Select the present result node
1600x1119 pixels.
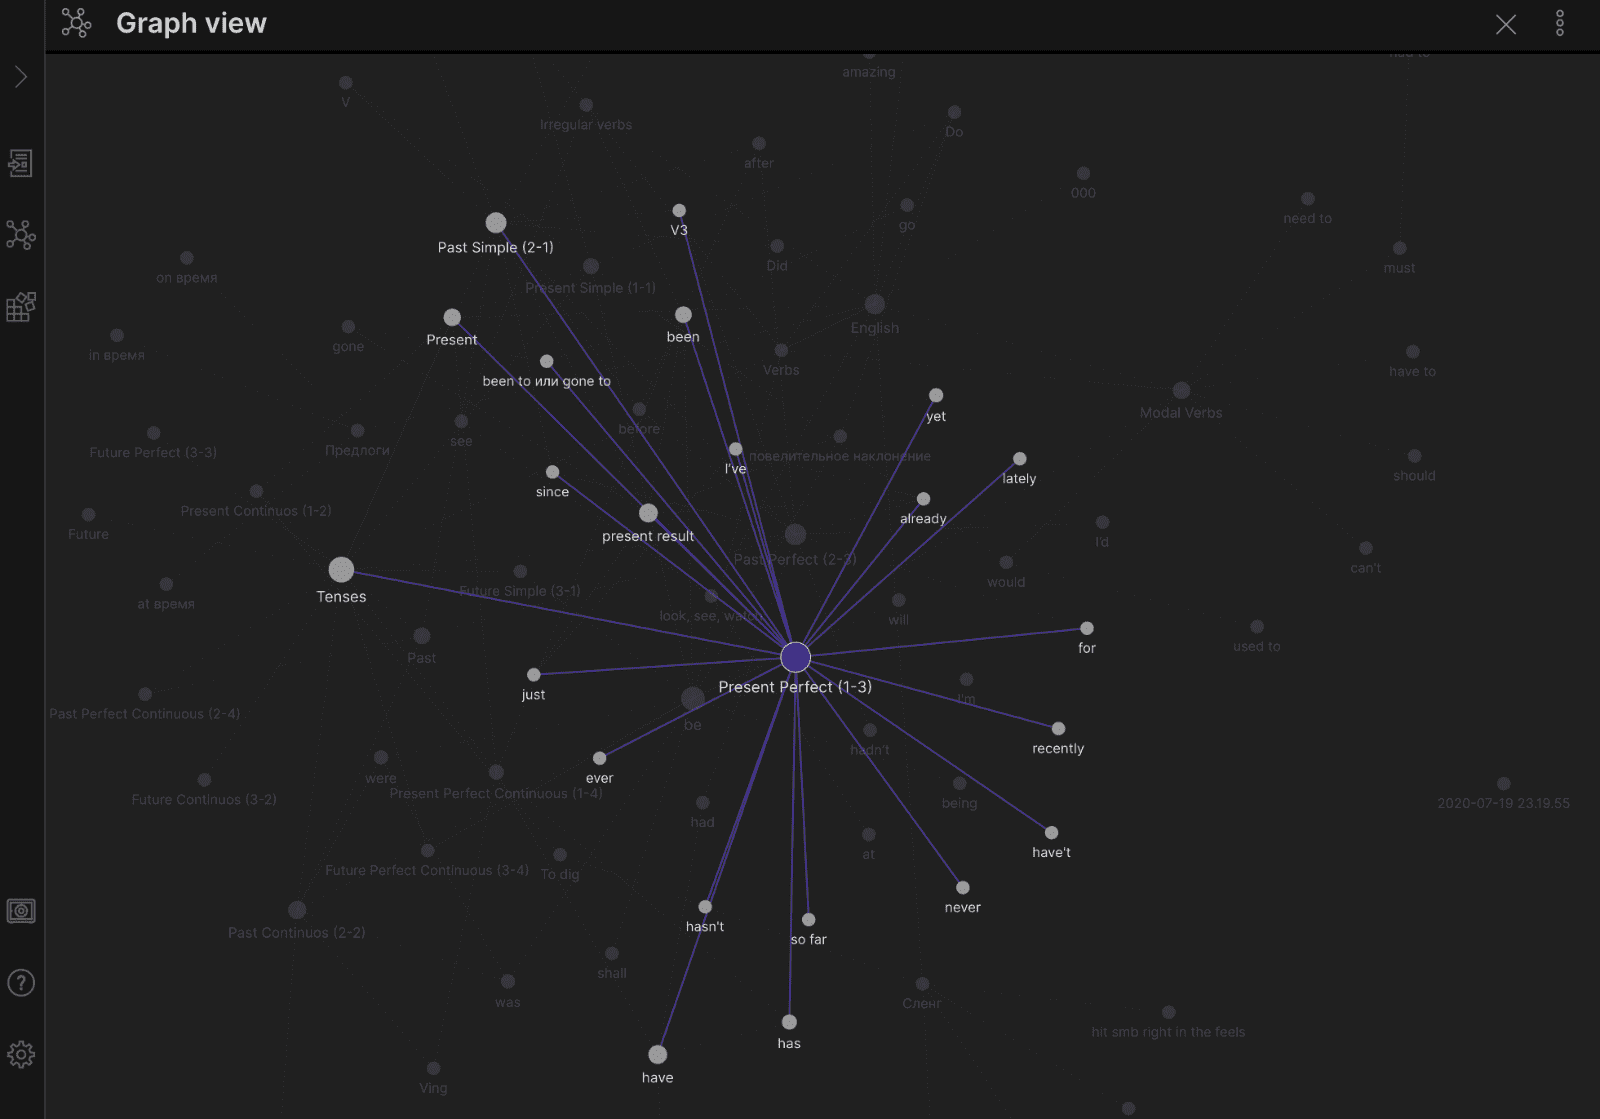[x=648, y=513]
